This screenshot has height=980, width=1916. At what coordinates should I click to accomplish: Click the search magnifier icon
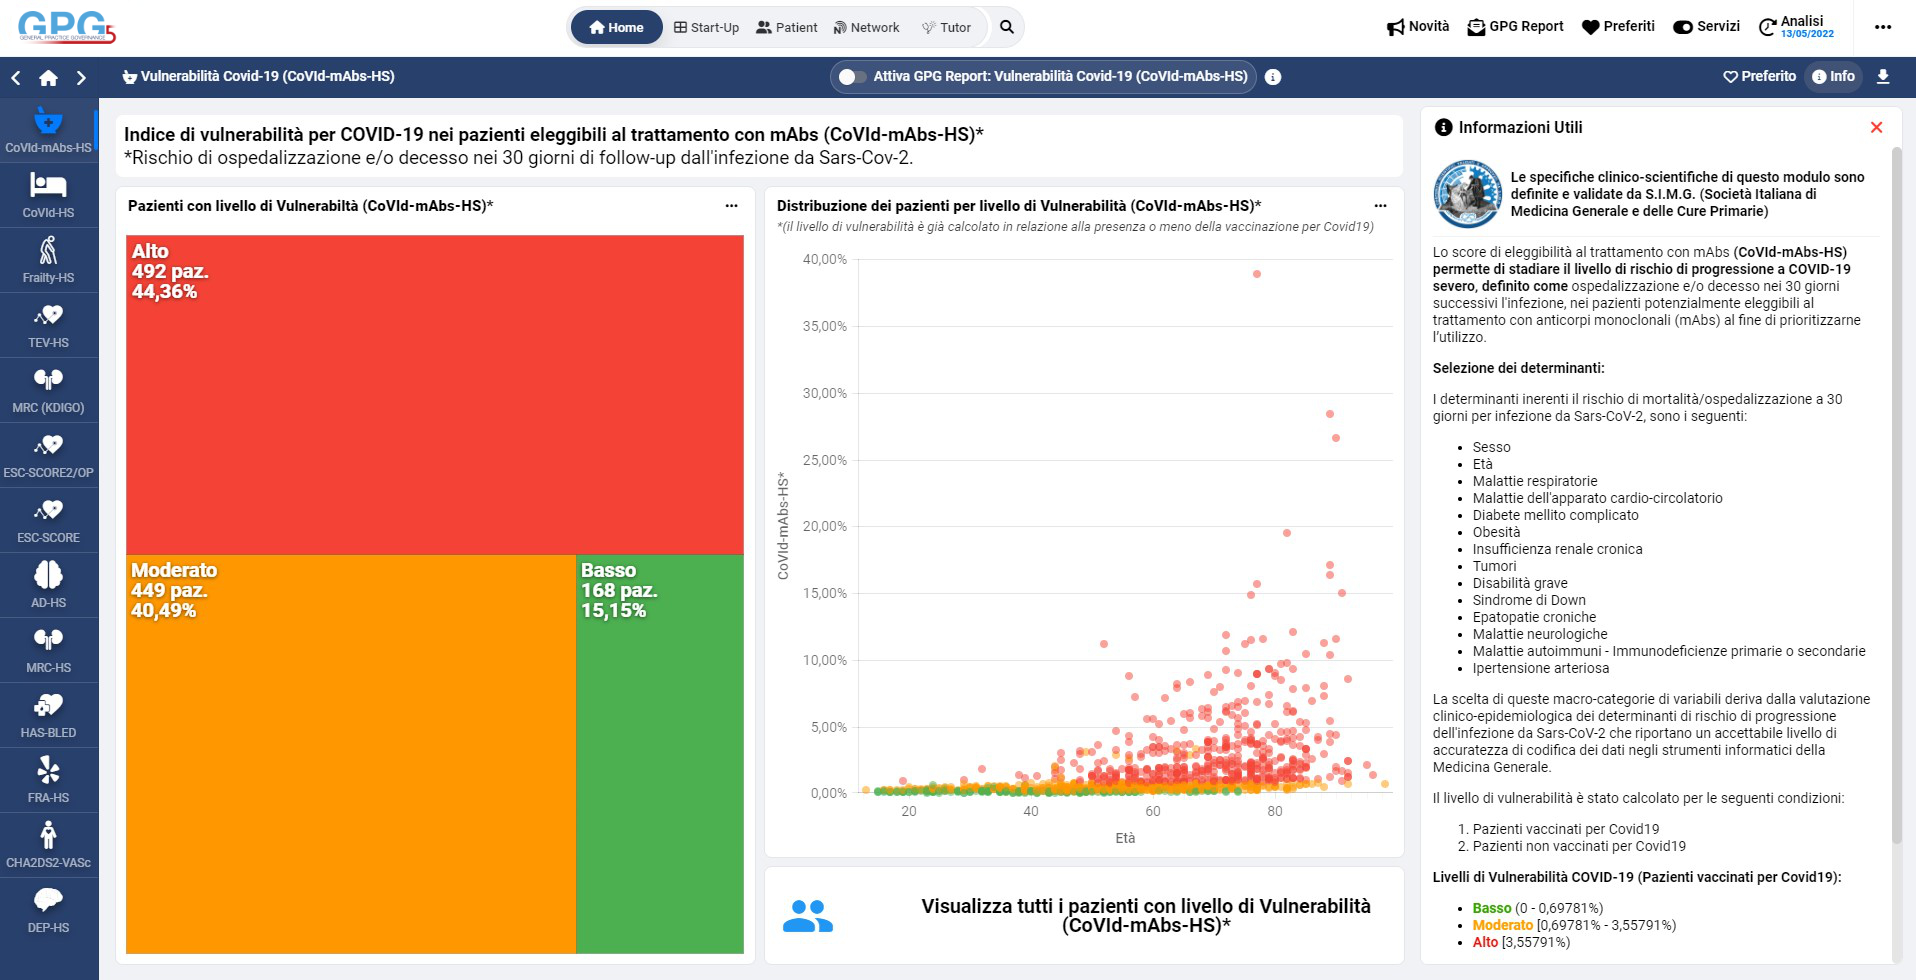(x=1007, y=27)
